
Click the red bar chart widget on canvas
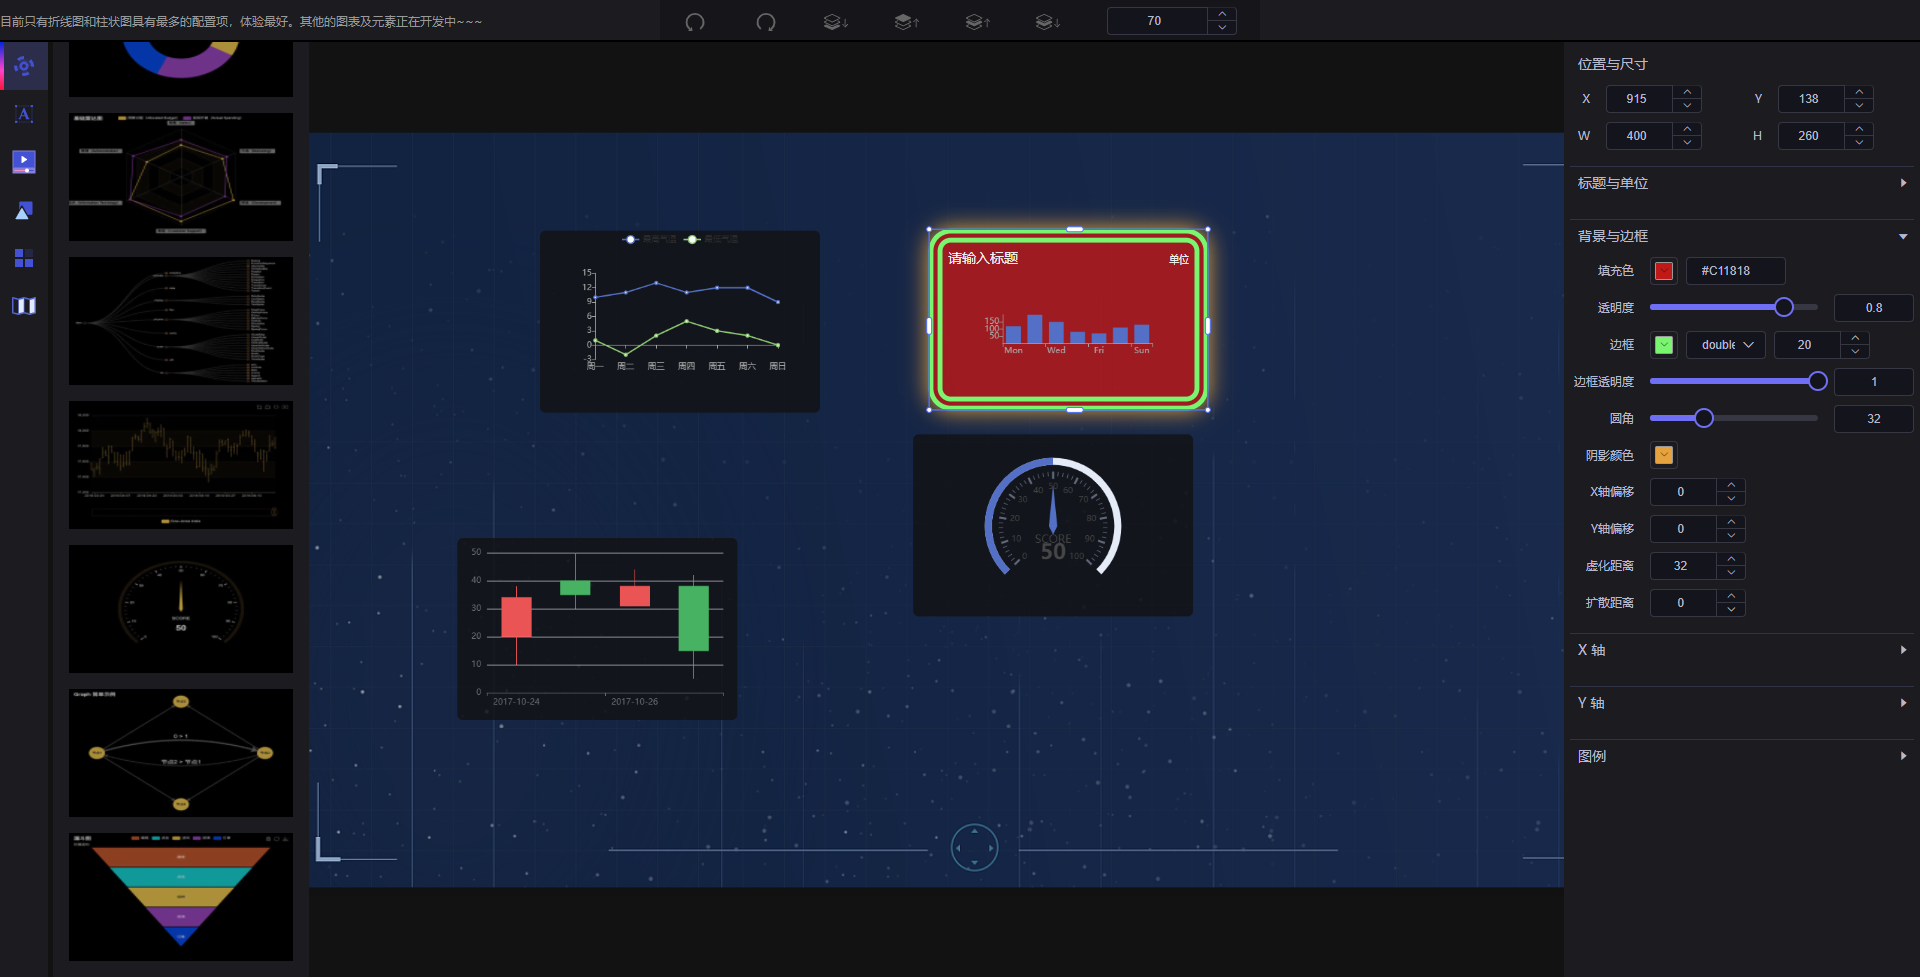1068,319
